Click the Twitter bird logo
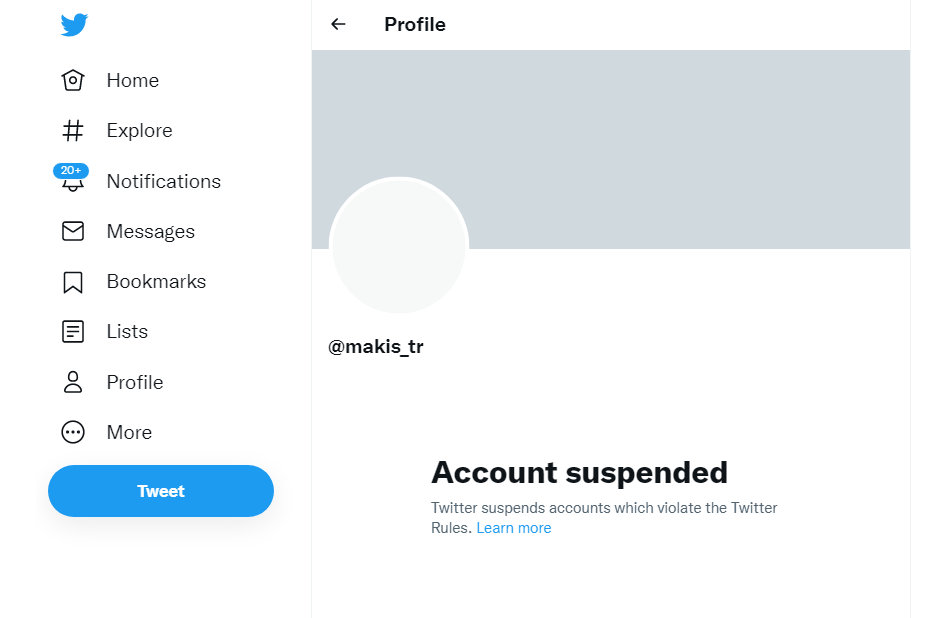The image size is (930, 618). [74, 25]
